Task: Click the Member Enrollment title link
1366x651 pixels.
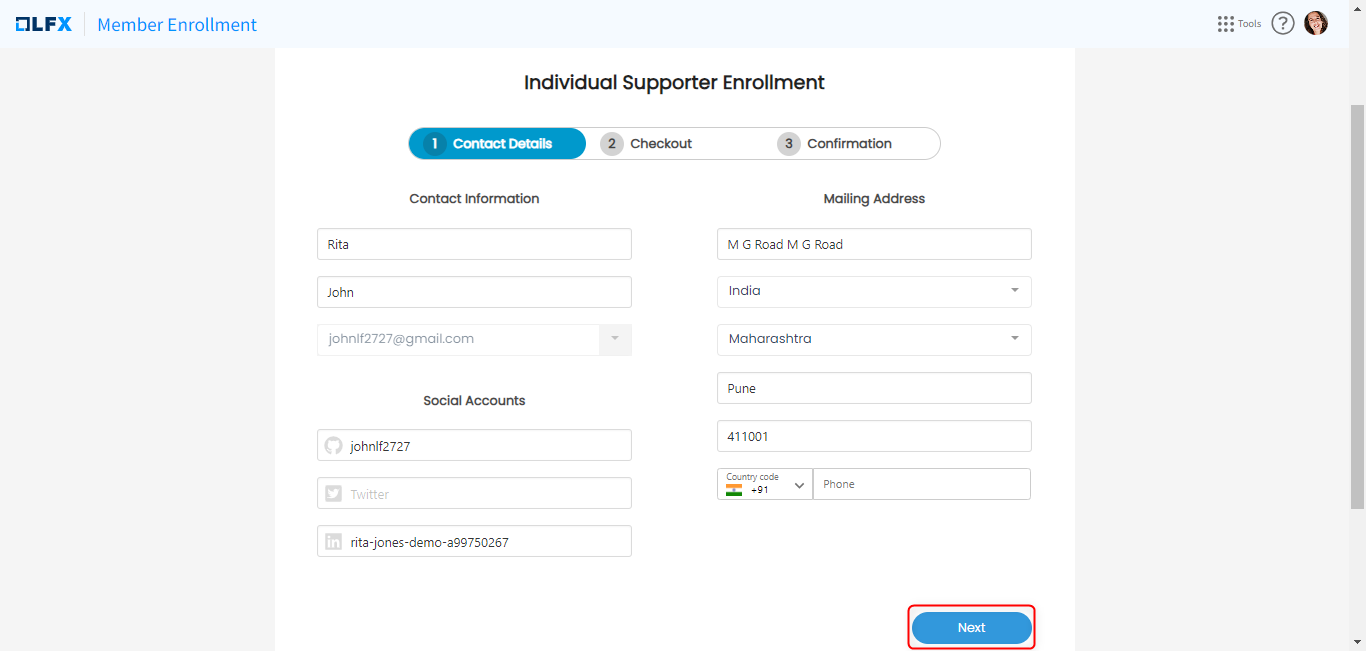Action: click(177, 25)
